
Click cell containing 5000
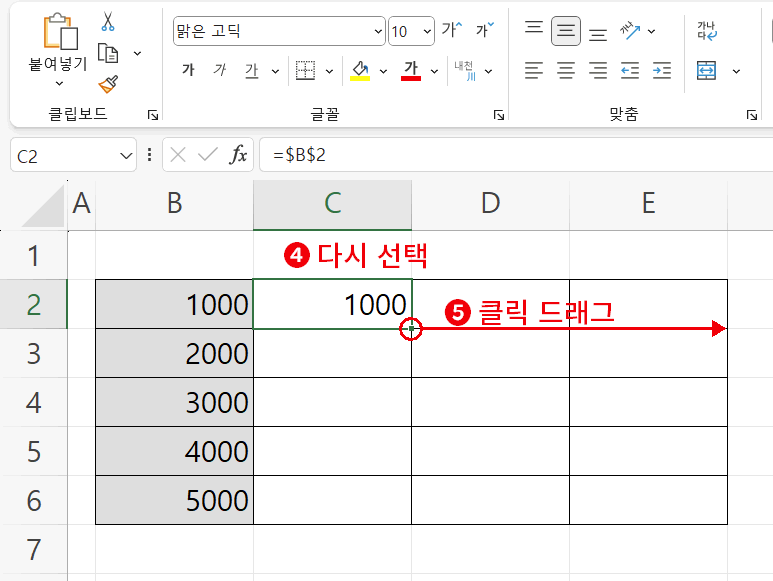175,500
